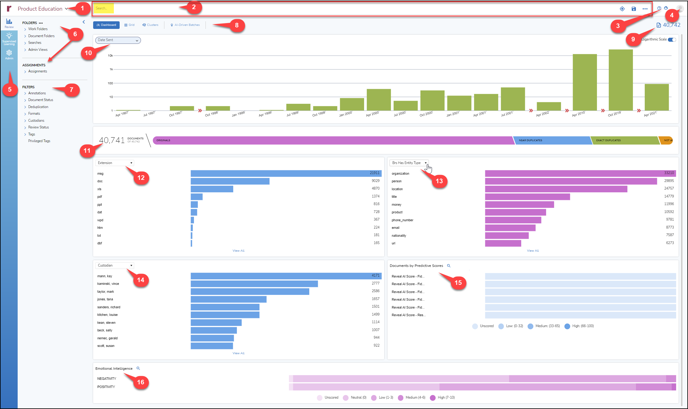The height and width of the screenshot is (409, 688).
Task: Open the Folders more options ellipsis
Action: pyautogui.click(x=41, y=23)
